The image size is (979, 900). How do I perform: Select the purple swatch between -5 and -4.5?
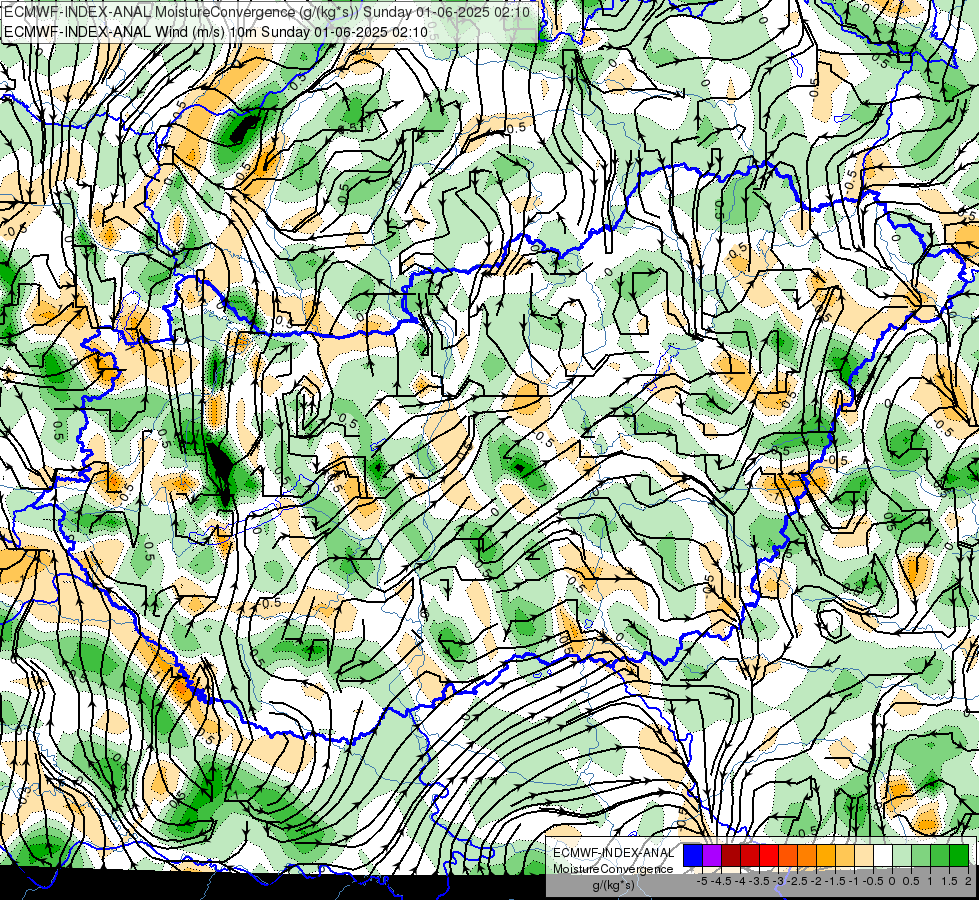712,856
